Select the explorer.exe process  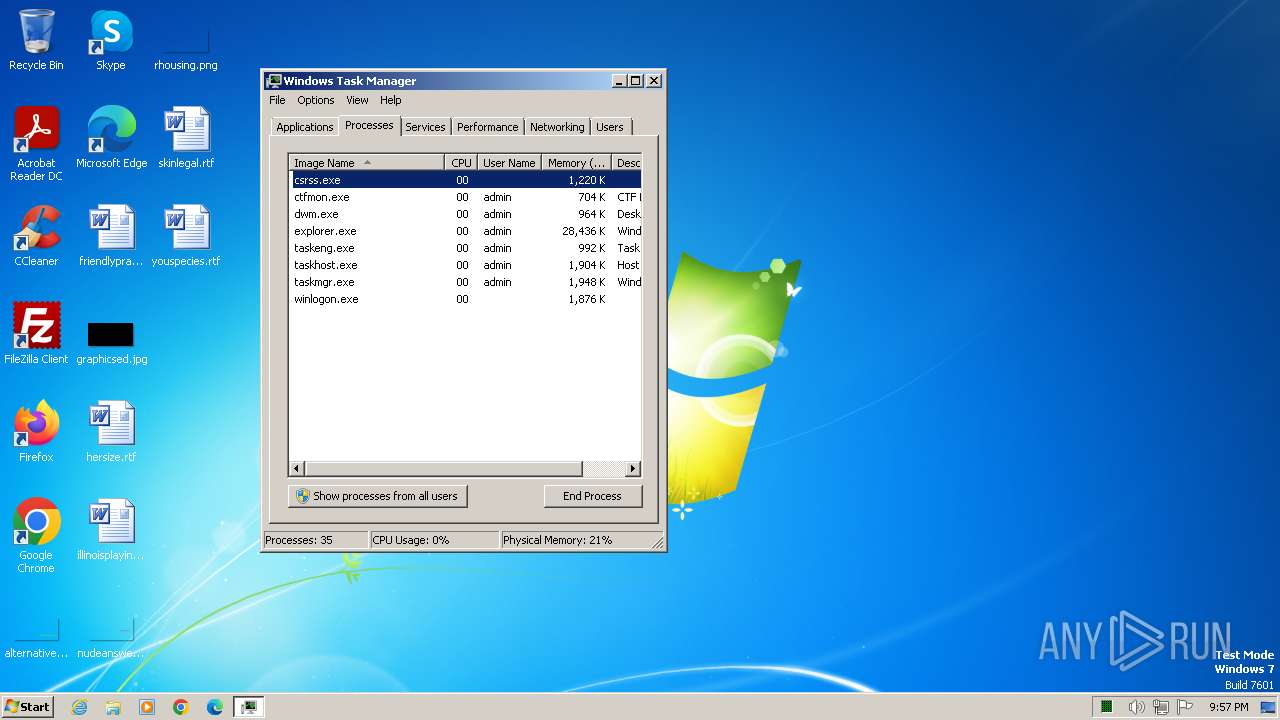coord(465,231)
